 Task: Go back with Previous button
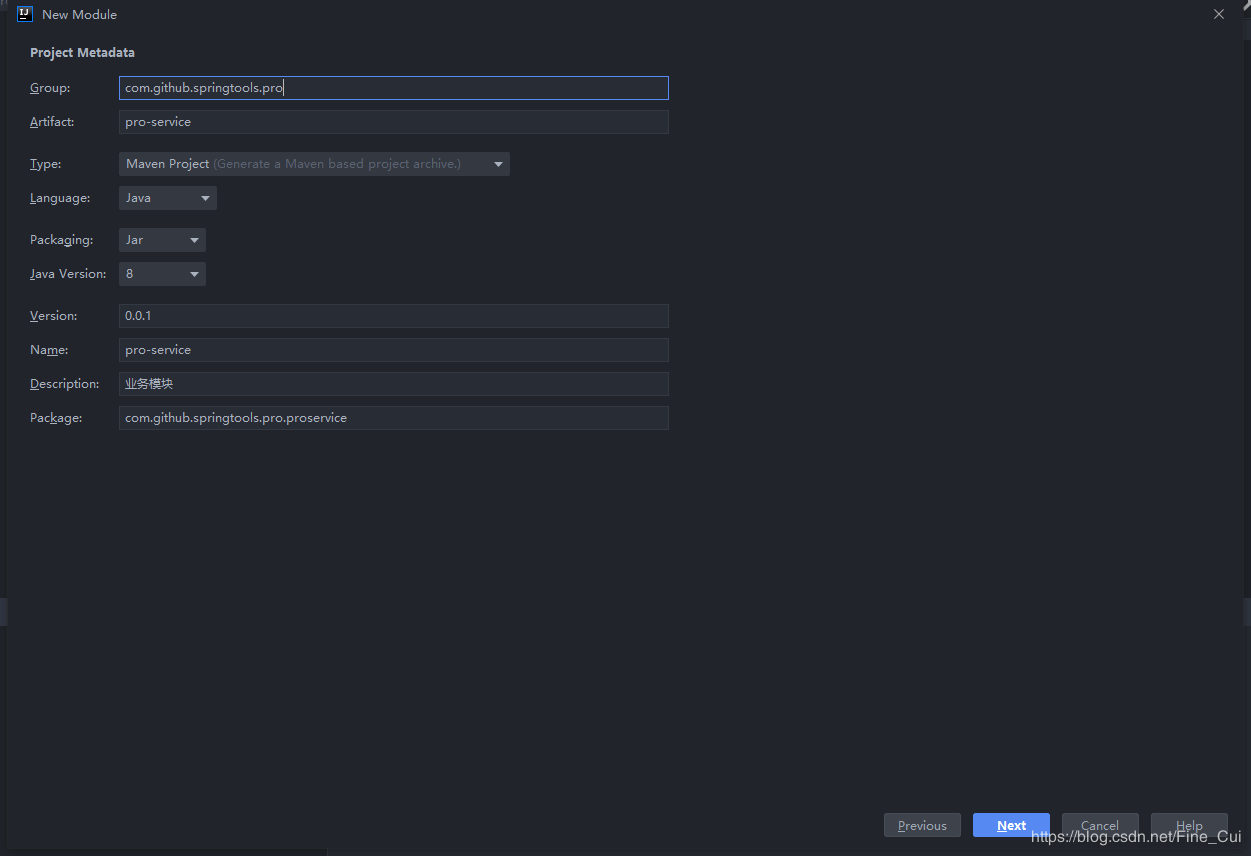click(922, 825)
